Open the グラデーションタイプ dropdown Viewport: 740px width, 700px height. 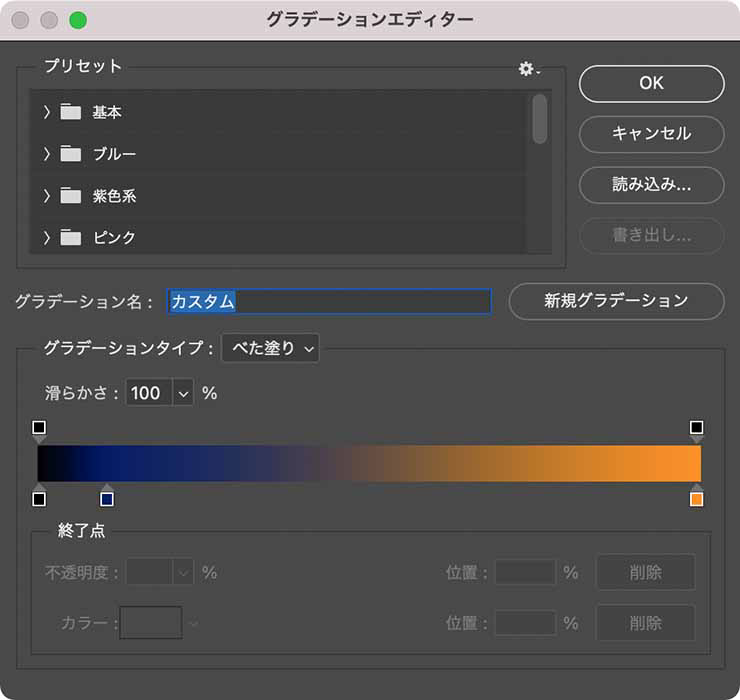(x=269, y=348)
